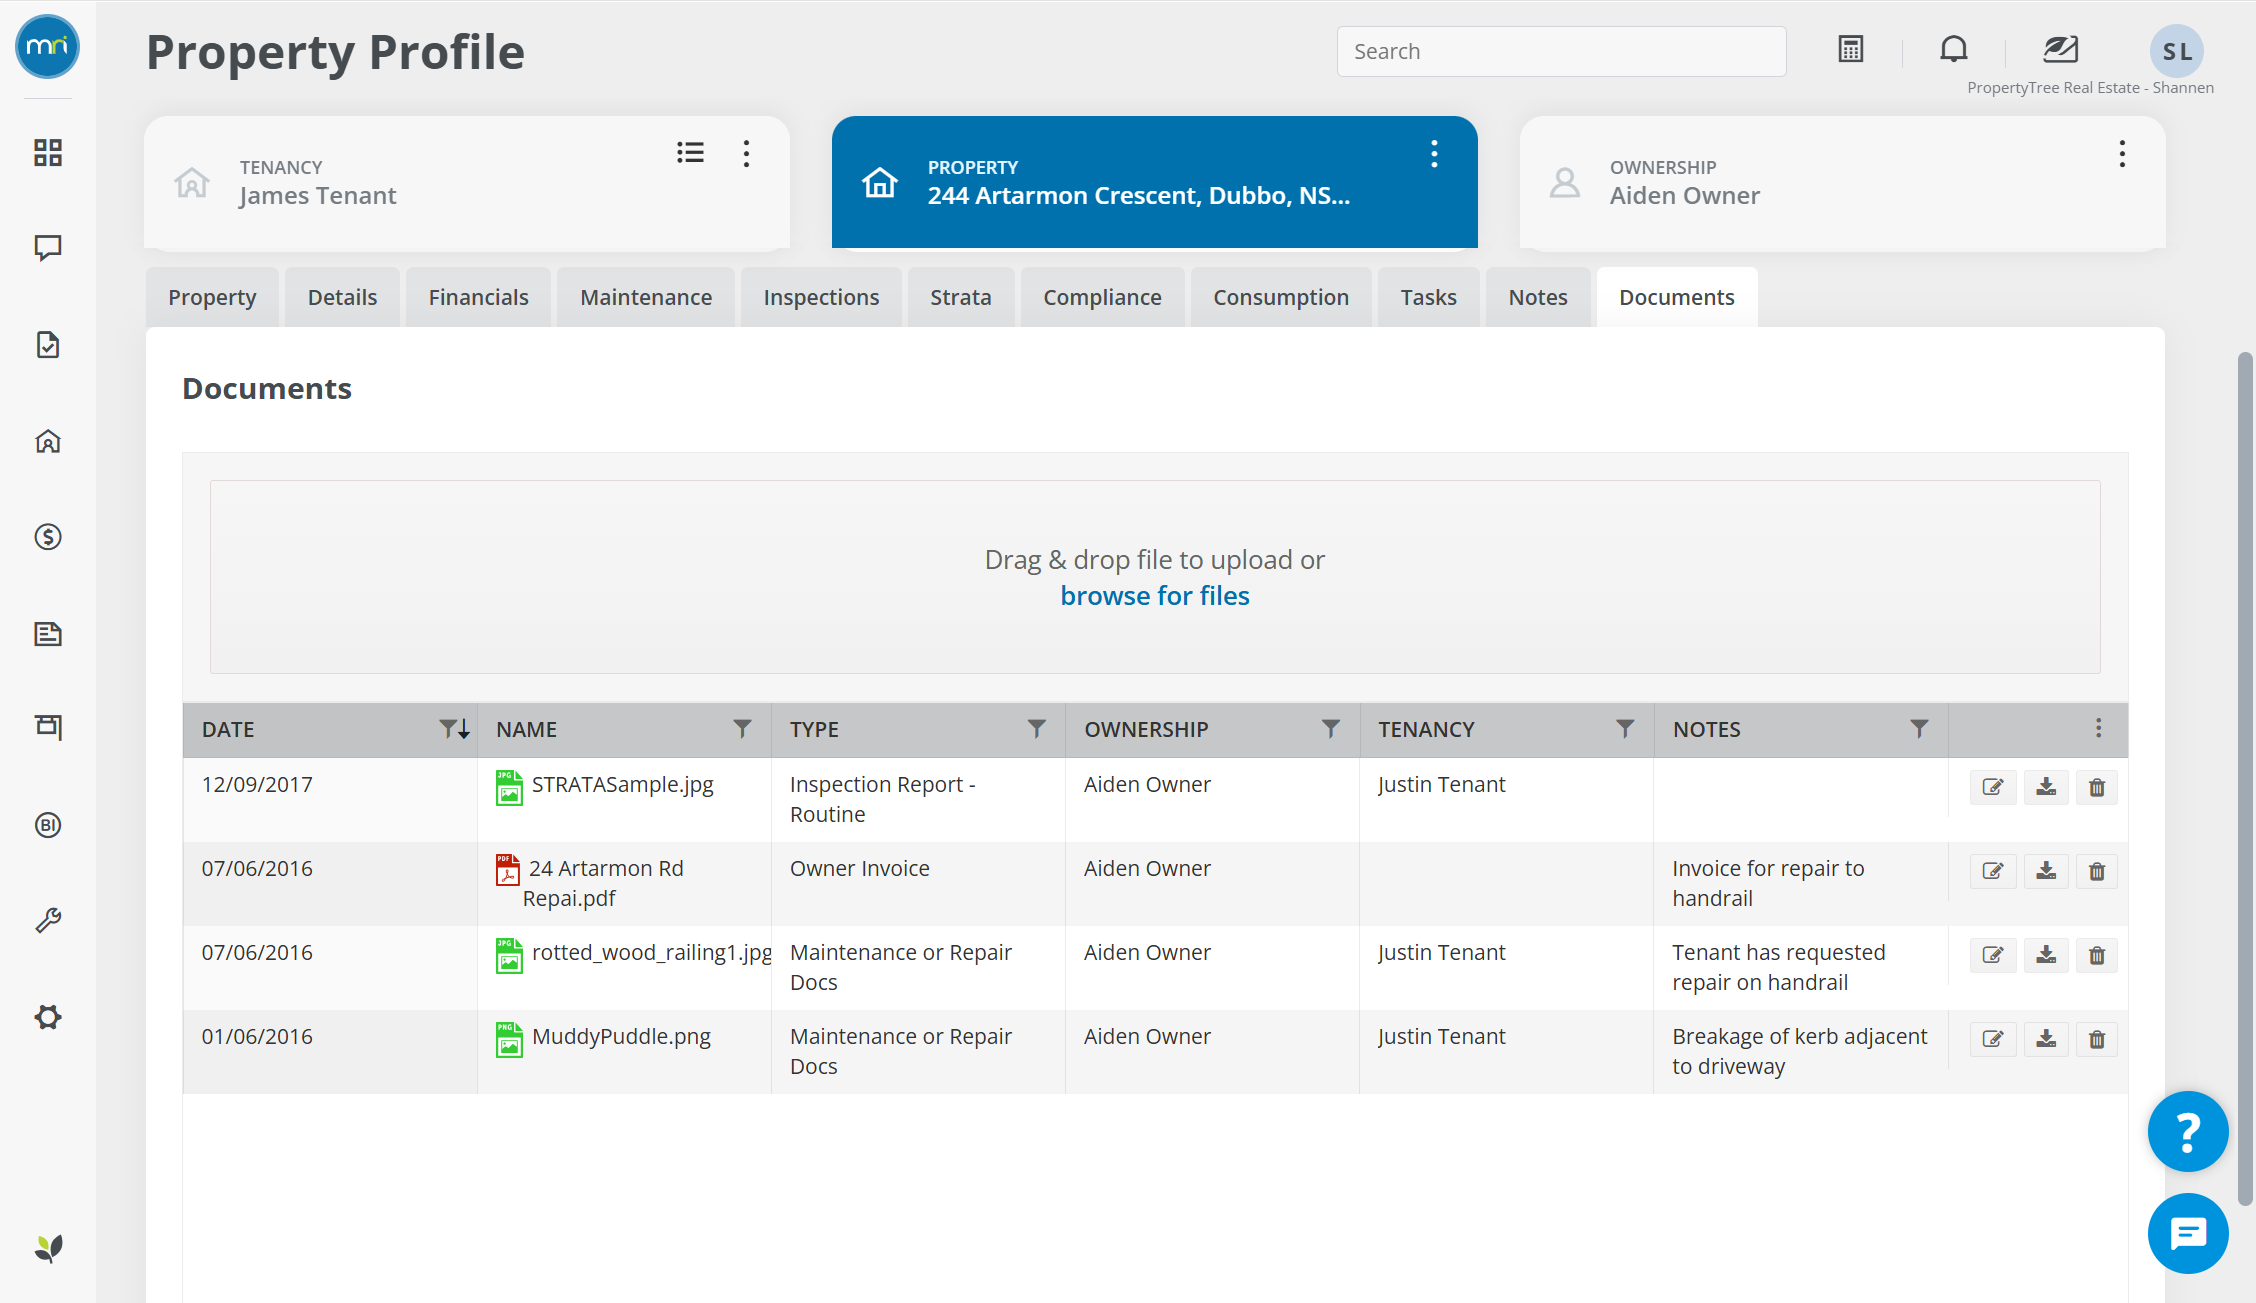
Task: Download the STRATASample.jpg document
Action: pos(2046,787)
